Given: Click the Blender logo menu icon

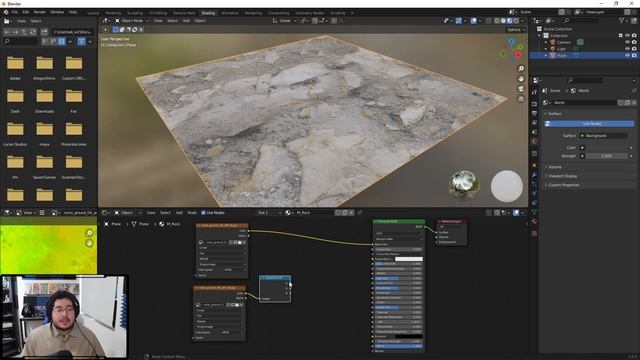Looking at the screenshot, I should pyautogui.click(x=6, y=12).
